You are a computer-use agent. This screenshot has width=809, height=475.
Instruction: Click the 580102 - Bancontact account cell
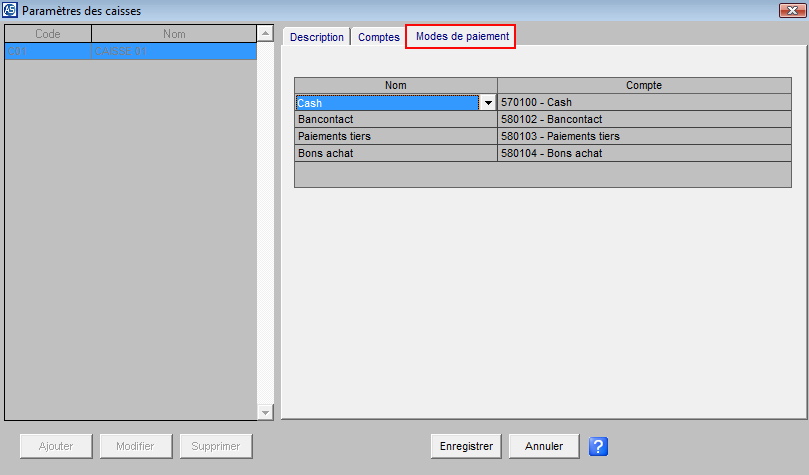644,119
